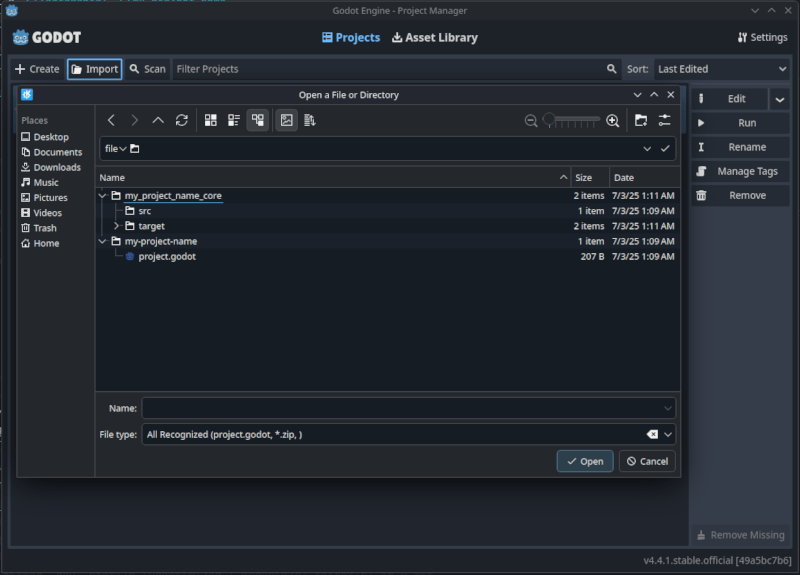Run the selected project
Image resolution: width=800 pixels, height=575 pixels.
pos(740,123)
